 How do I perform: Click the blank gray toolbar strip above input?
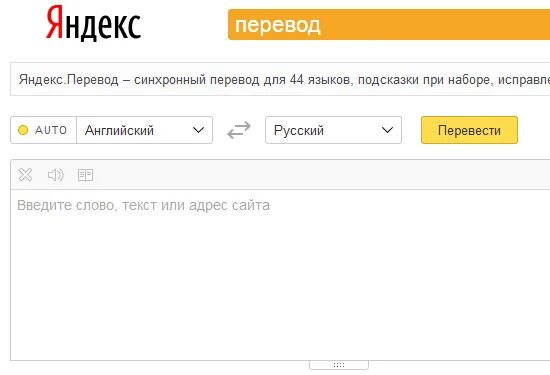click(321, 175)
